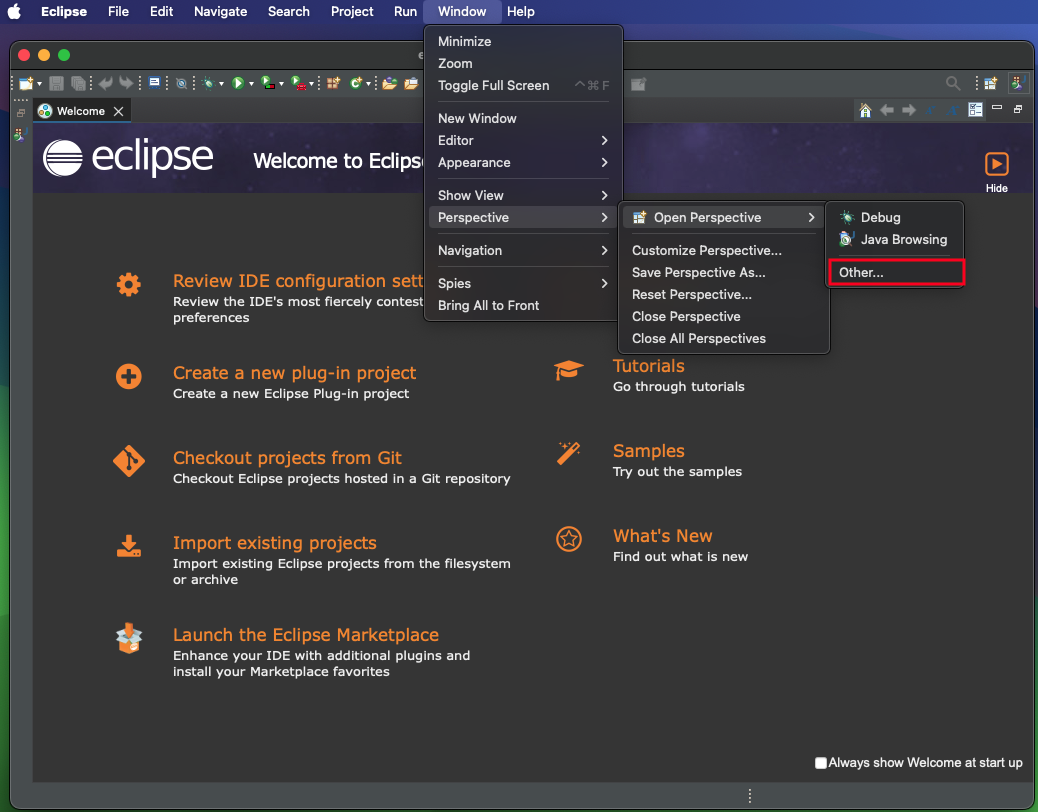This screenshot has height=812, width=1038.
Task: Click the New wizard toolbar icon
Action: tap(26, 83)
